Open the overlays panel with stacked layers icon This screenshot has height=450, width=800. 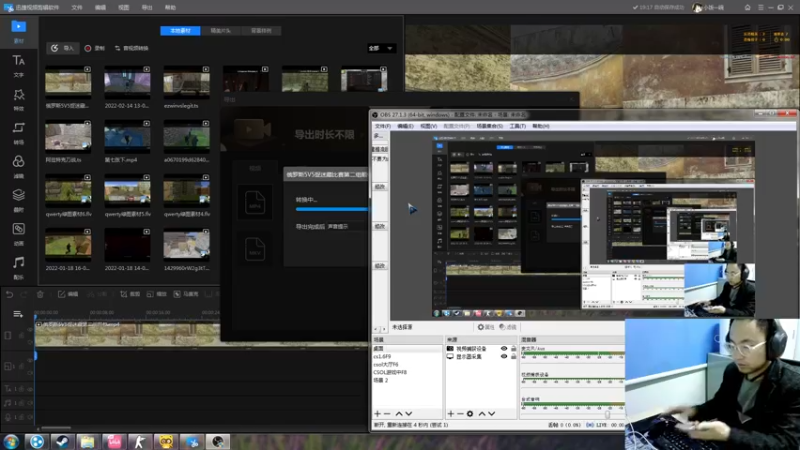(18, 200)
